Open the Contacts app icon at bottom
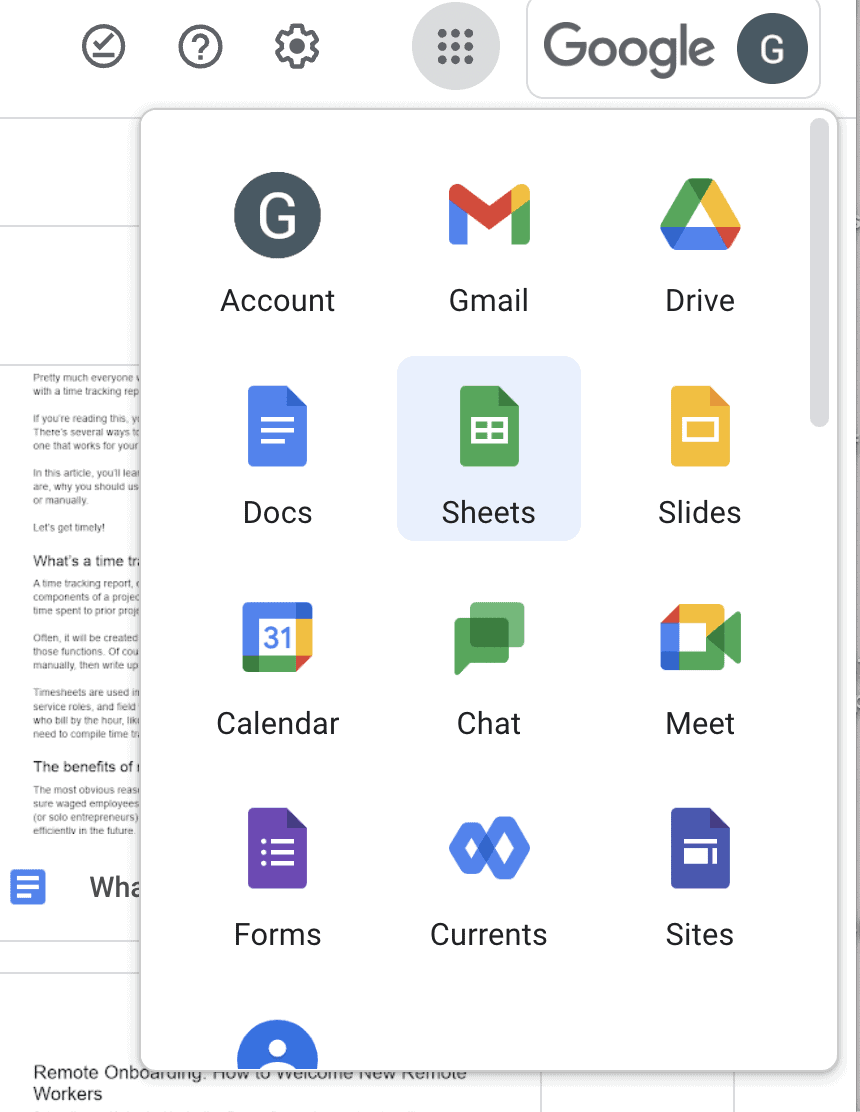 tap(277, 1045)
